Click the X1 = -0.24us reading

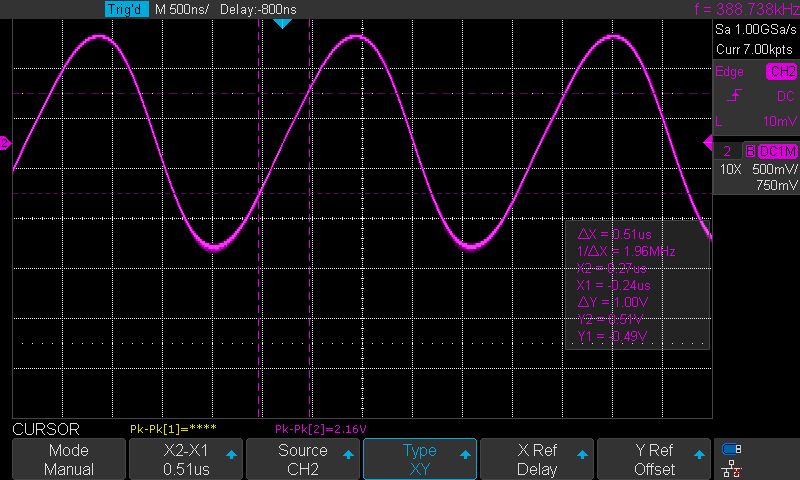coord(613,285)
